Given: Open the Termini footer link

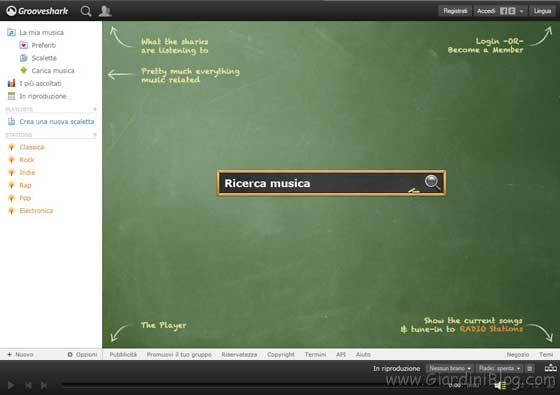Looking at the screenshot, I should [315, 355].
